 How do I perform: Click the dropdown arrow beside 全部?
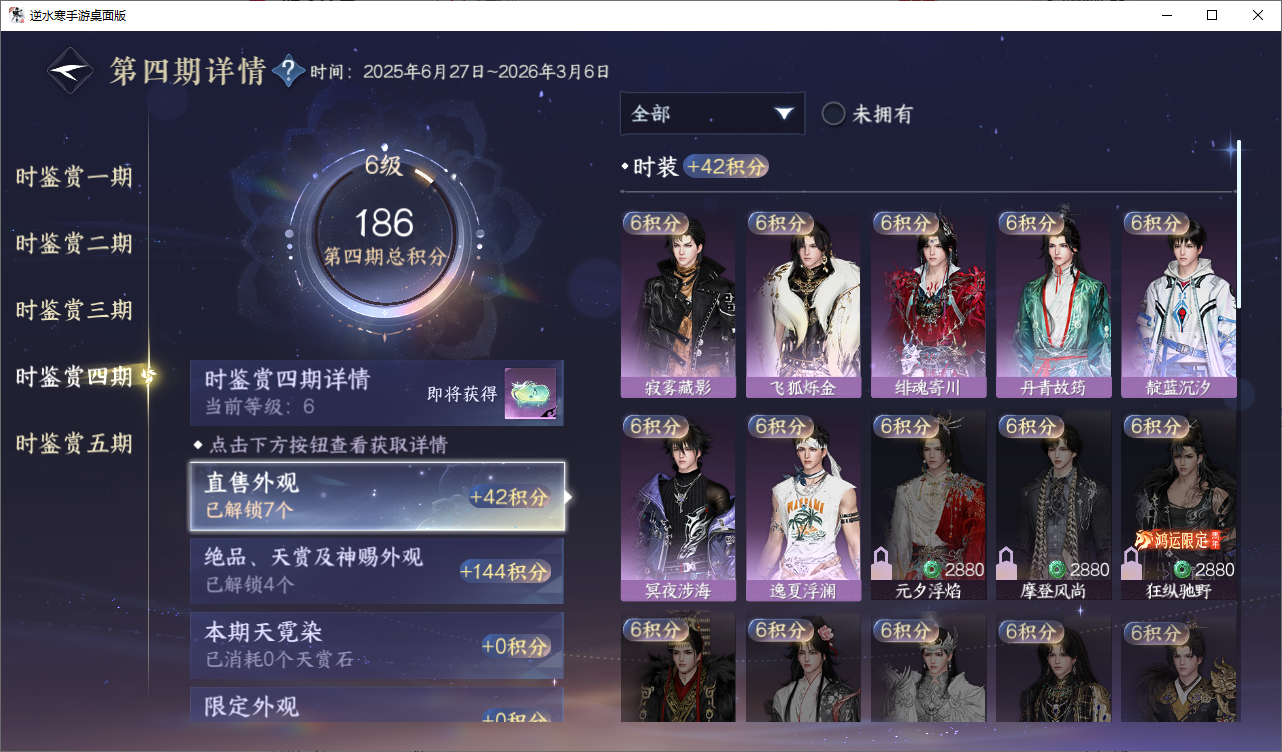coord(784,113)
